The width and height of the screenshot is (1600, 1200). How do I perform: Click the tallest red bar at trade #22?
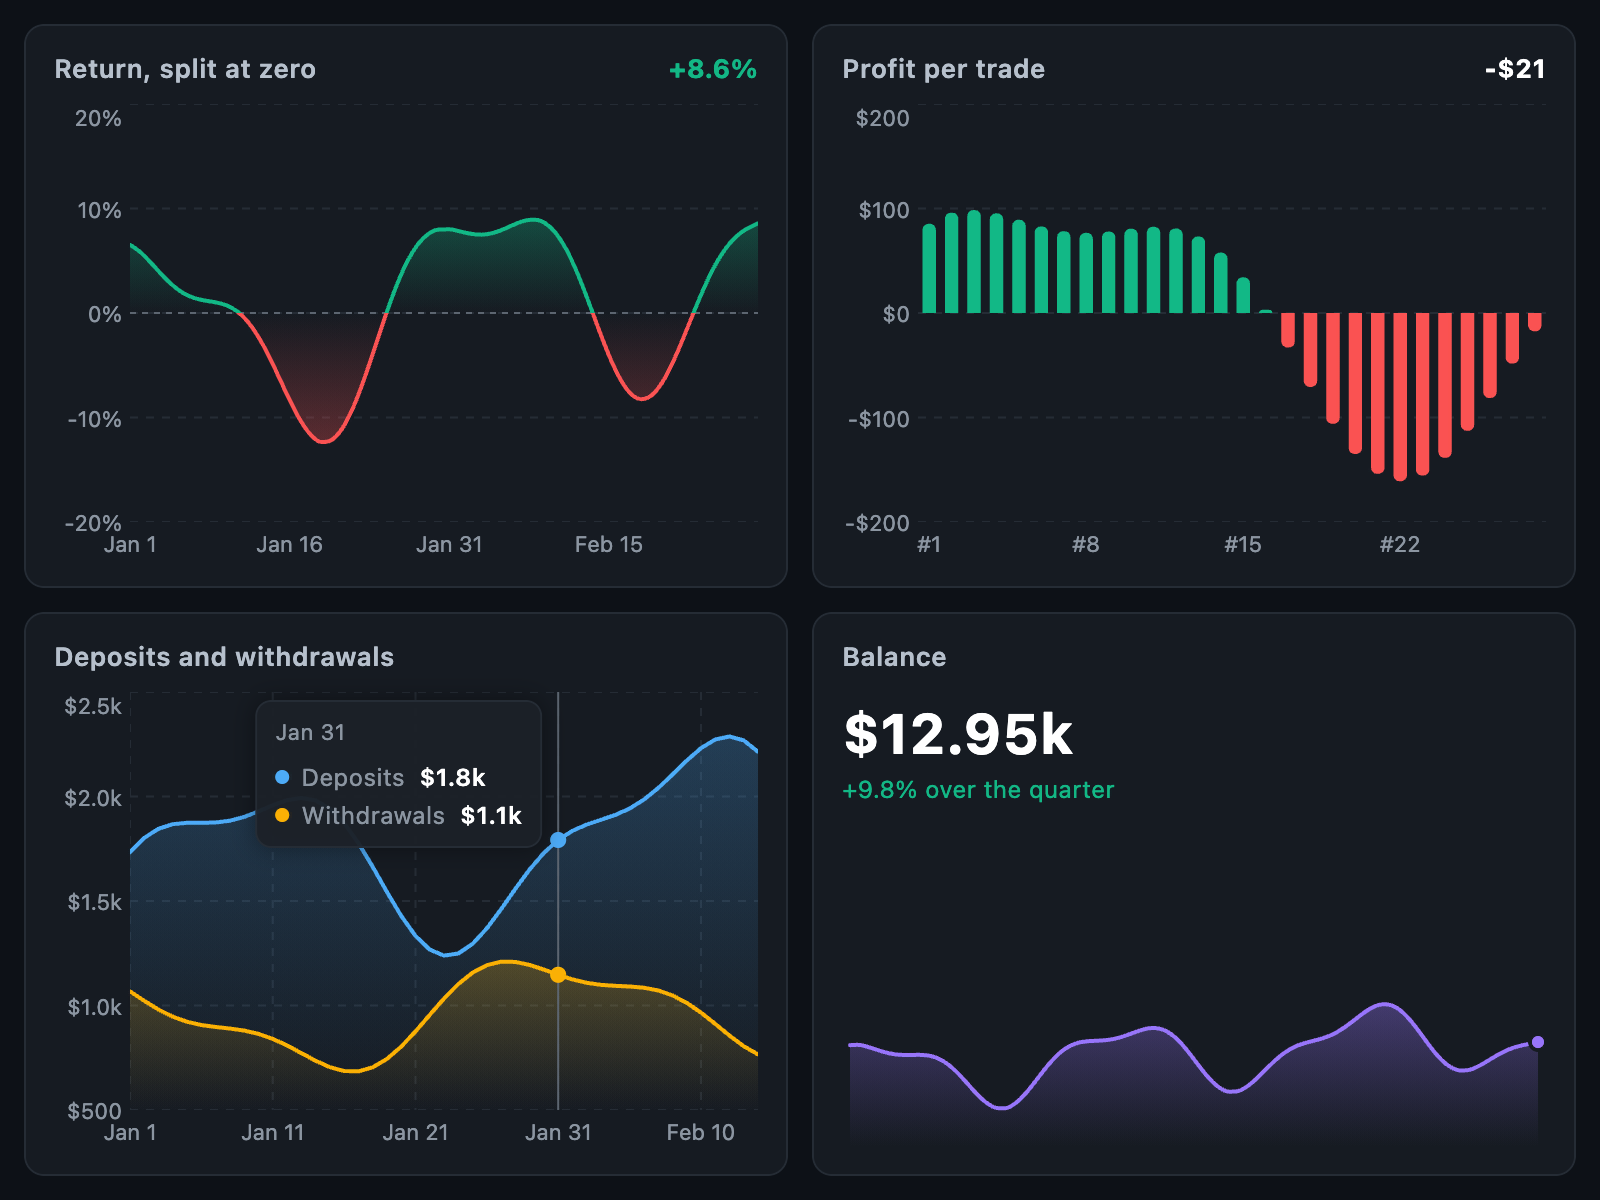click(1400, 397)
